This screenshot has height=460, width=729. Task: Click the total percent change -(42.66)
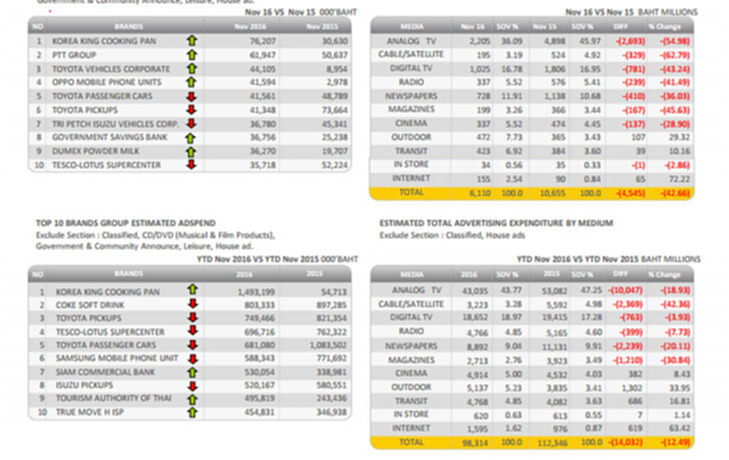pos(675,193)
